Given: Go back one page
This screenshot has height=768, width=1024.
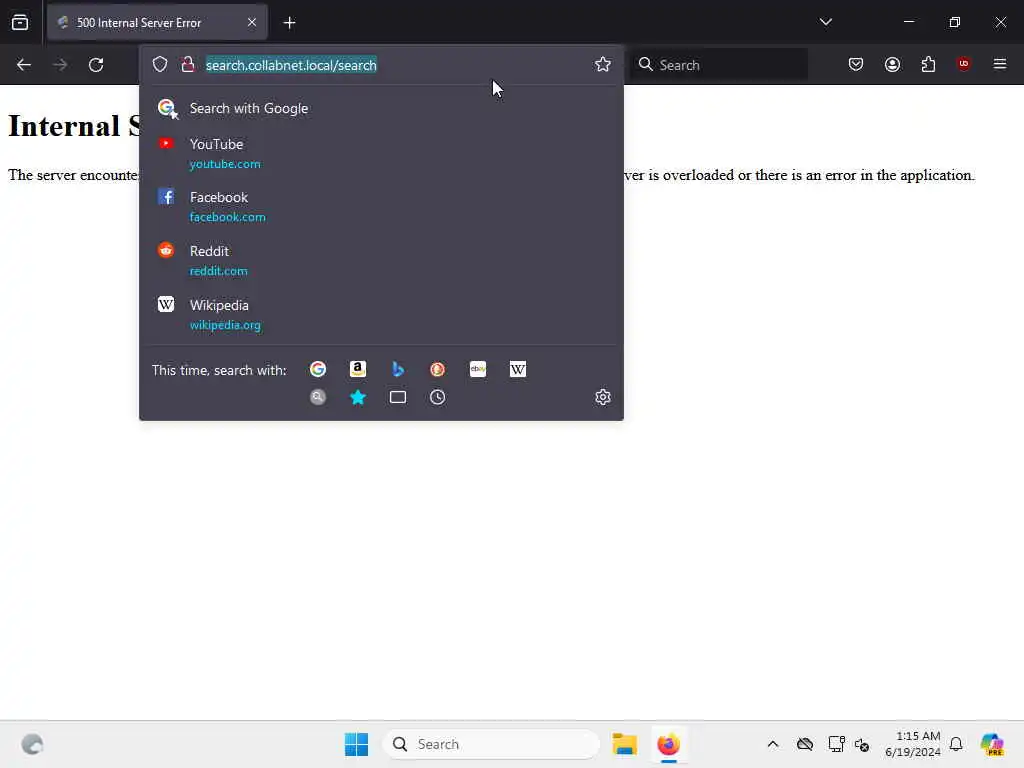Looking at the screenshot, I should click(24, 65).
